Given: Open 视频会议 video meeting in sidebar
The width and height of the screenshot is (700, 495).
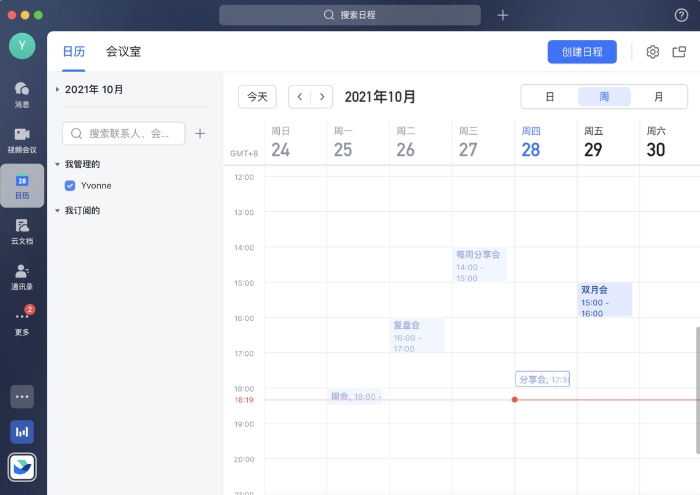Looking at the screenshot, I should pyautogui.click(x=22, y=140).
